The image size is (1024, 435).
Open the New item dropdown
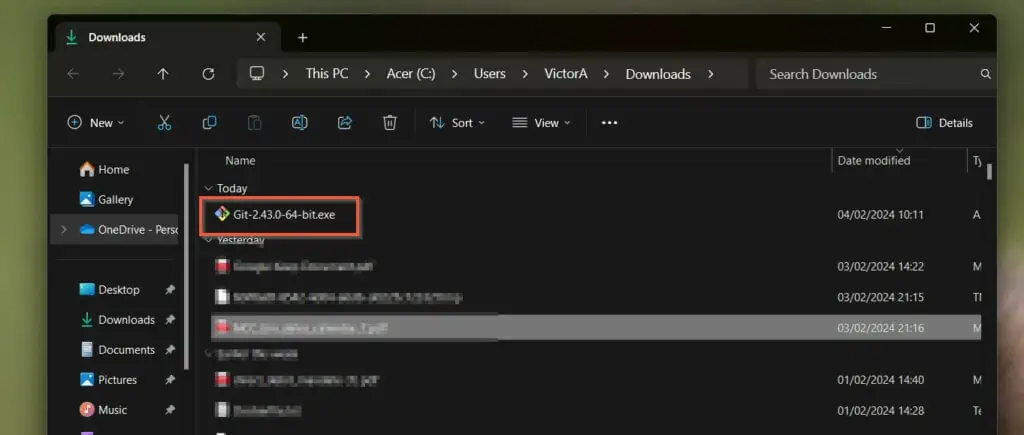pyautogui.click(x=95, y=123)
